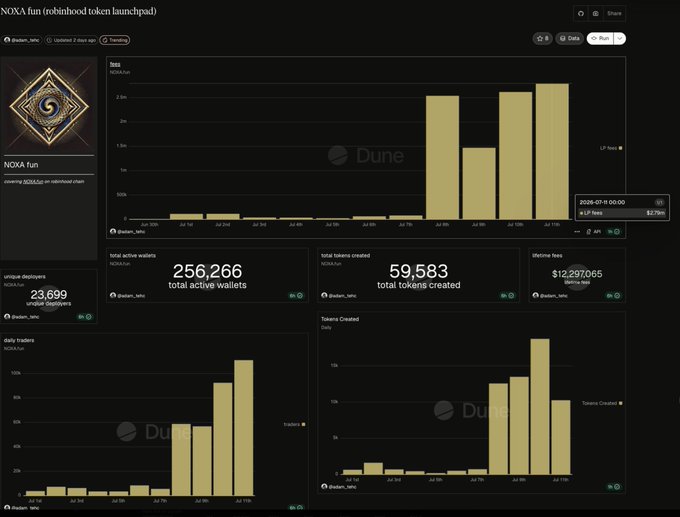Open @adam_tehc under unique deployers
This screenshot has height=517, width=680.
(x=22, y=317)
